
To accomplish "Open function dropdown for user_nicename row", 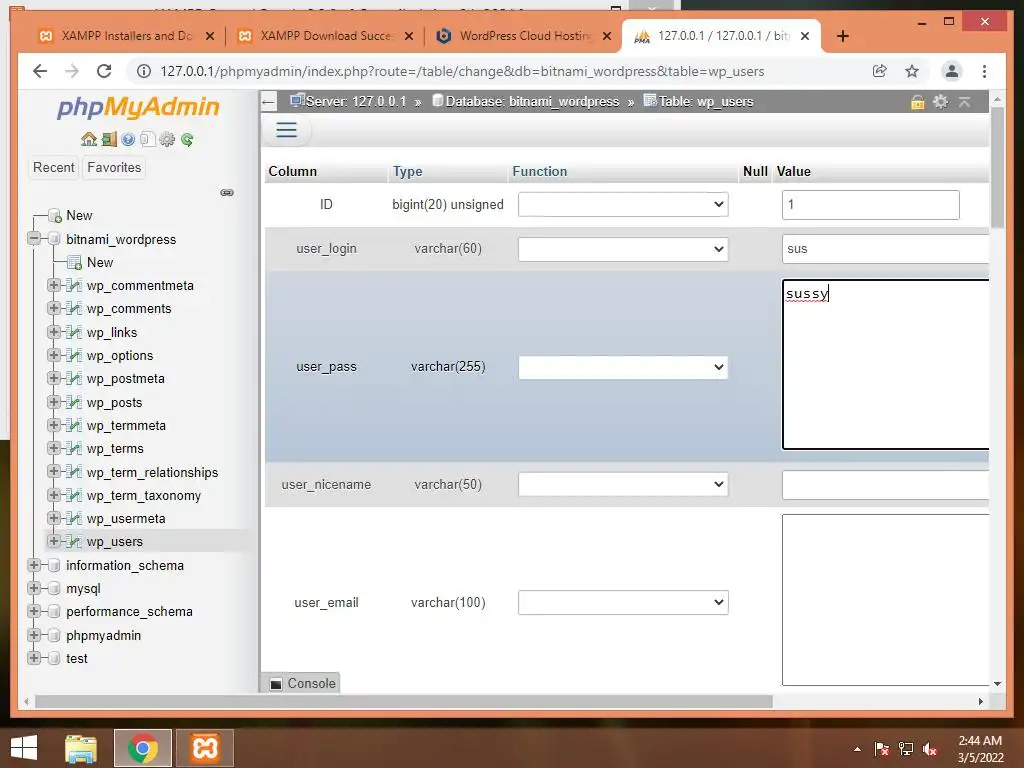I will [x=623, y=485].
